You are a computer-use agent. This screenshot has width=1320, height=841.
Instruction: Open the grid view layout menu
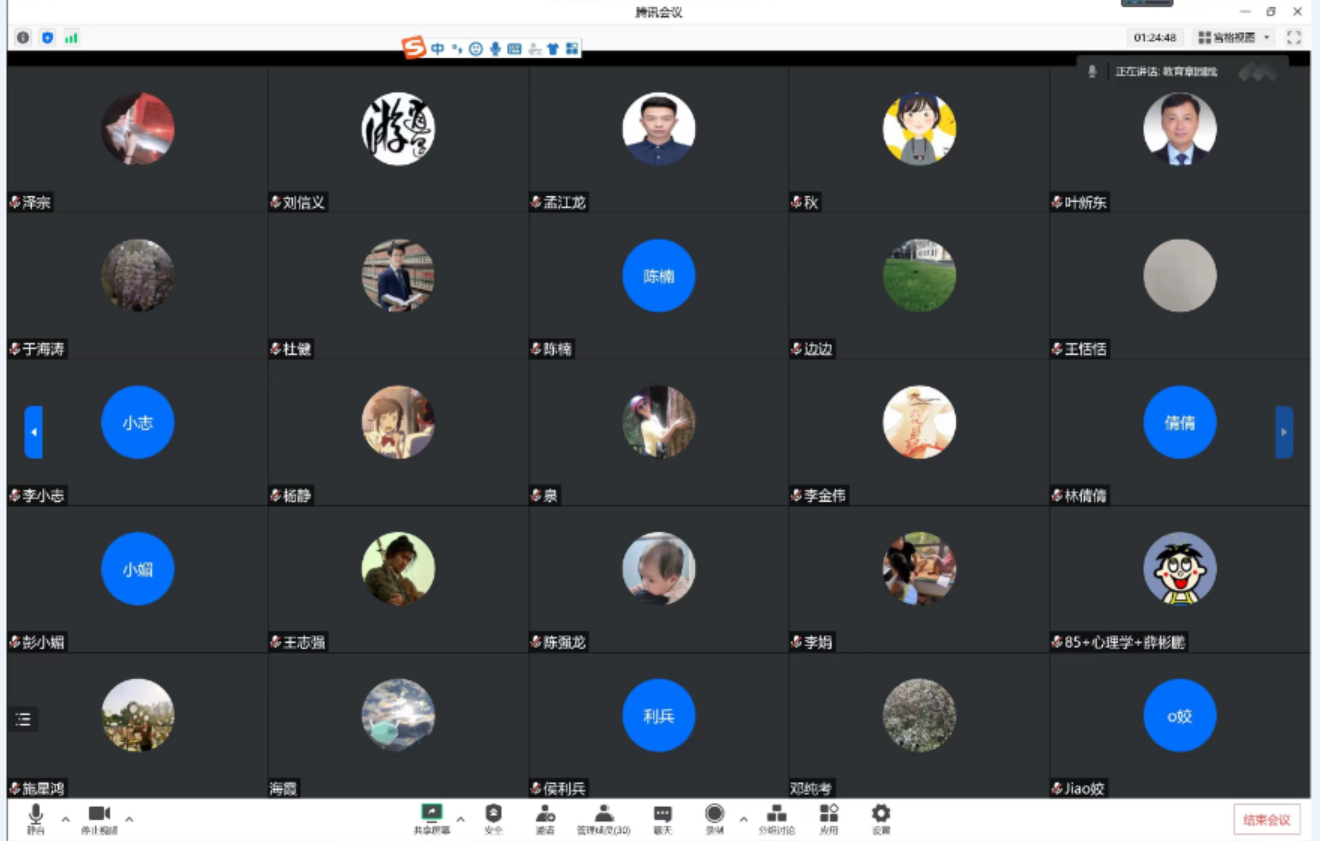pos(1234,38)
